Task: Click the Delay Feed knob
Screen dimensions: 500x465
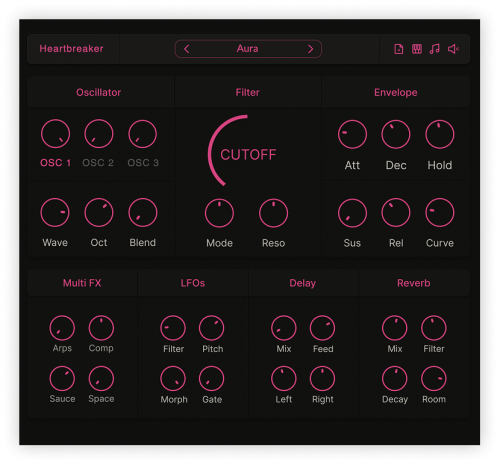Action: click(x=322, y=328)
